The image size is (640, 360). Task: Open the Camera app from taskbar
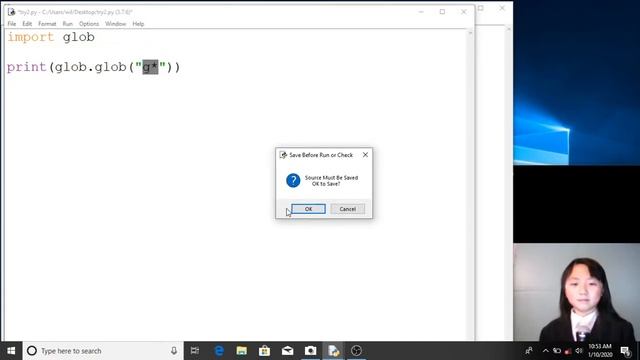[x=310, y=351]
